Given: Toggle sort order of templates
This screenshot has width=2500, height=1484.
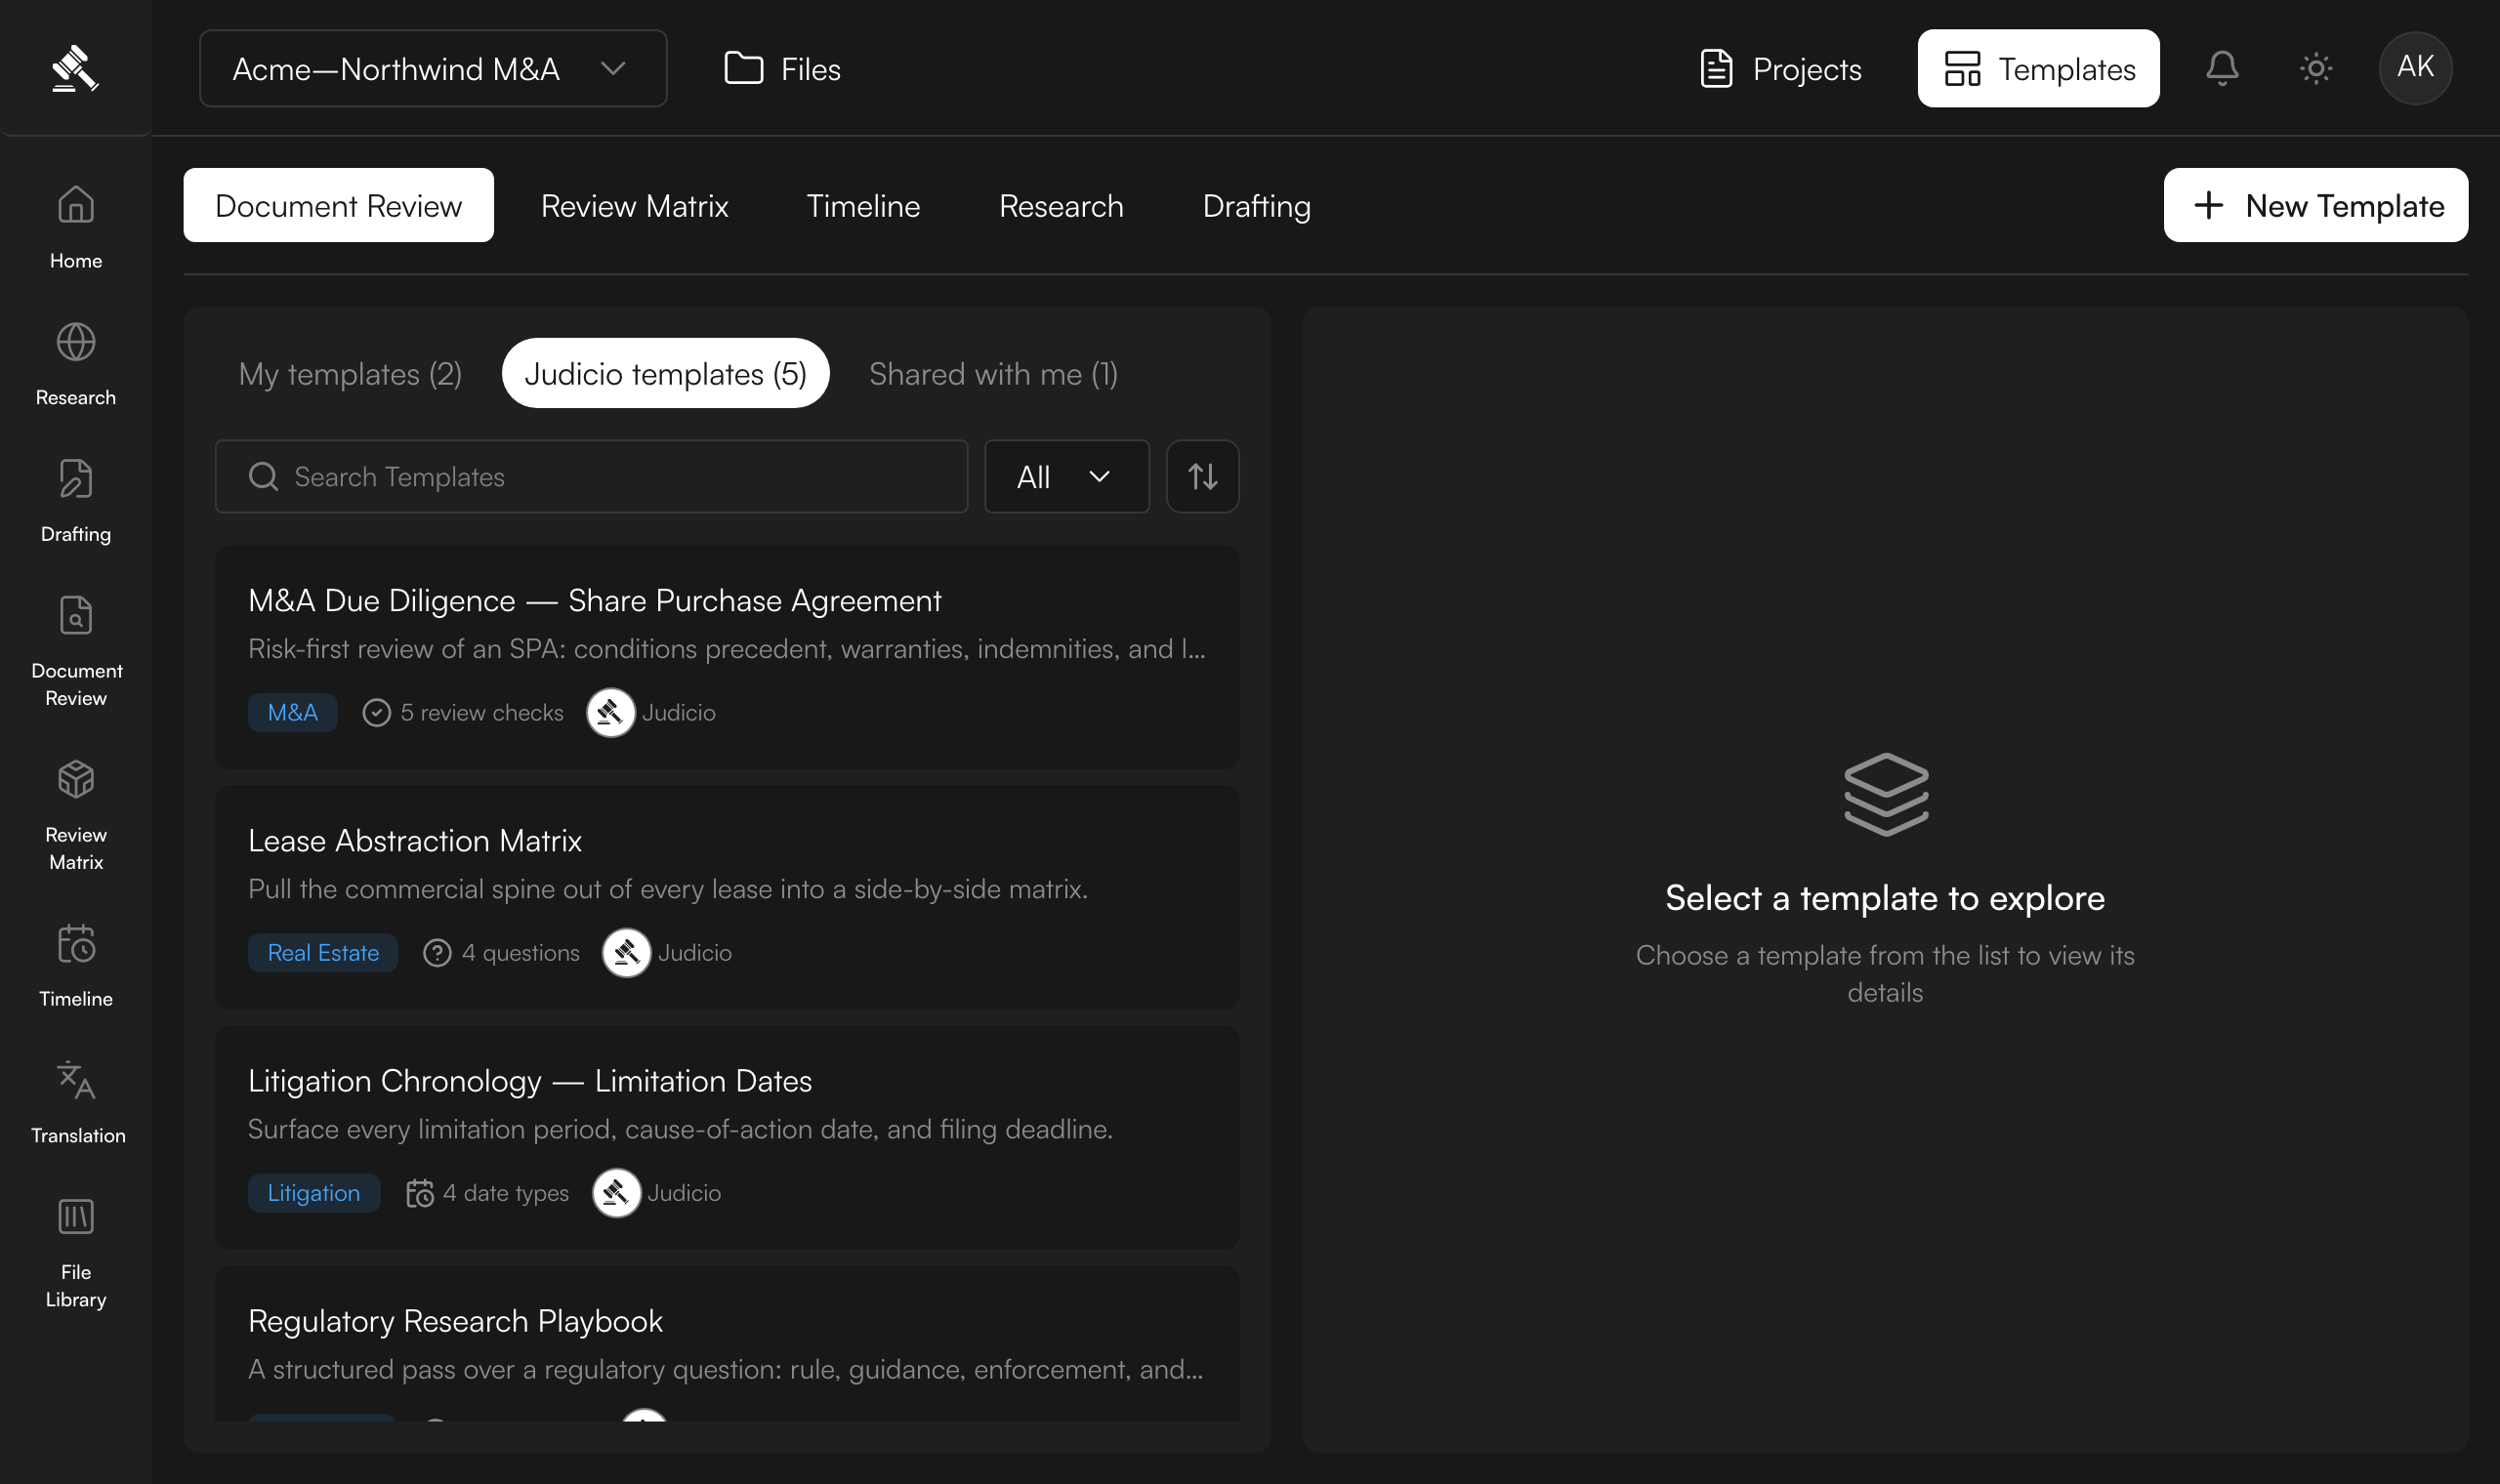Looking at the screenshot, I should click(x=1202, y=477).
